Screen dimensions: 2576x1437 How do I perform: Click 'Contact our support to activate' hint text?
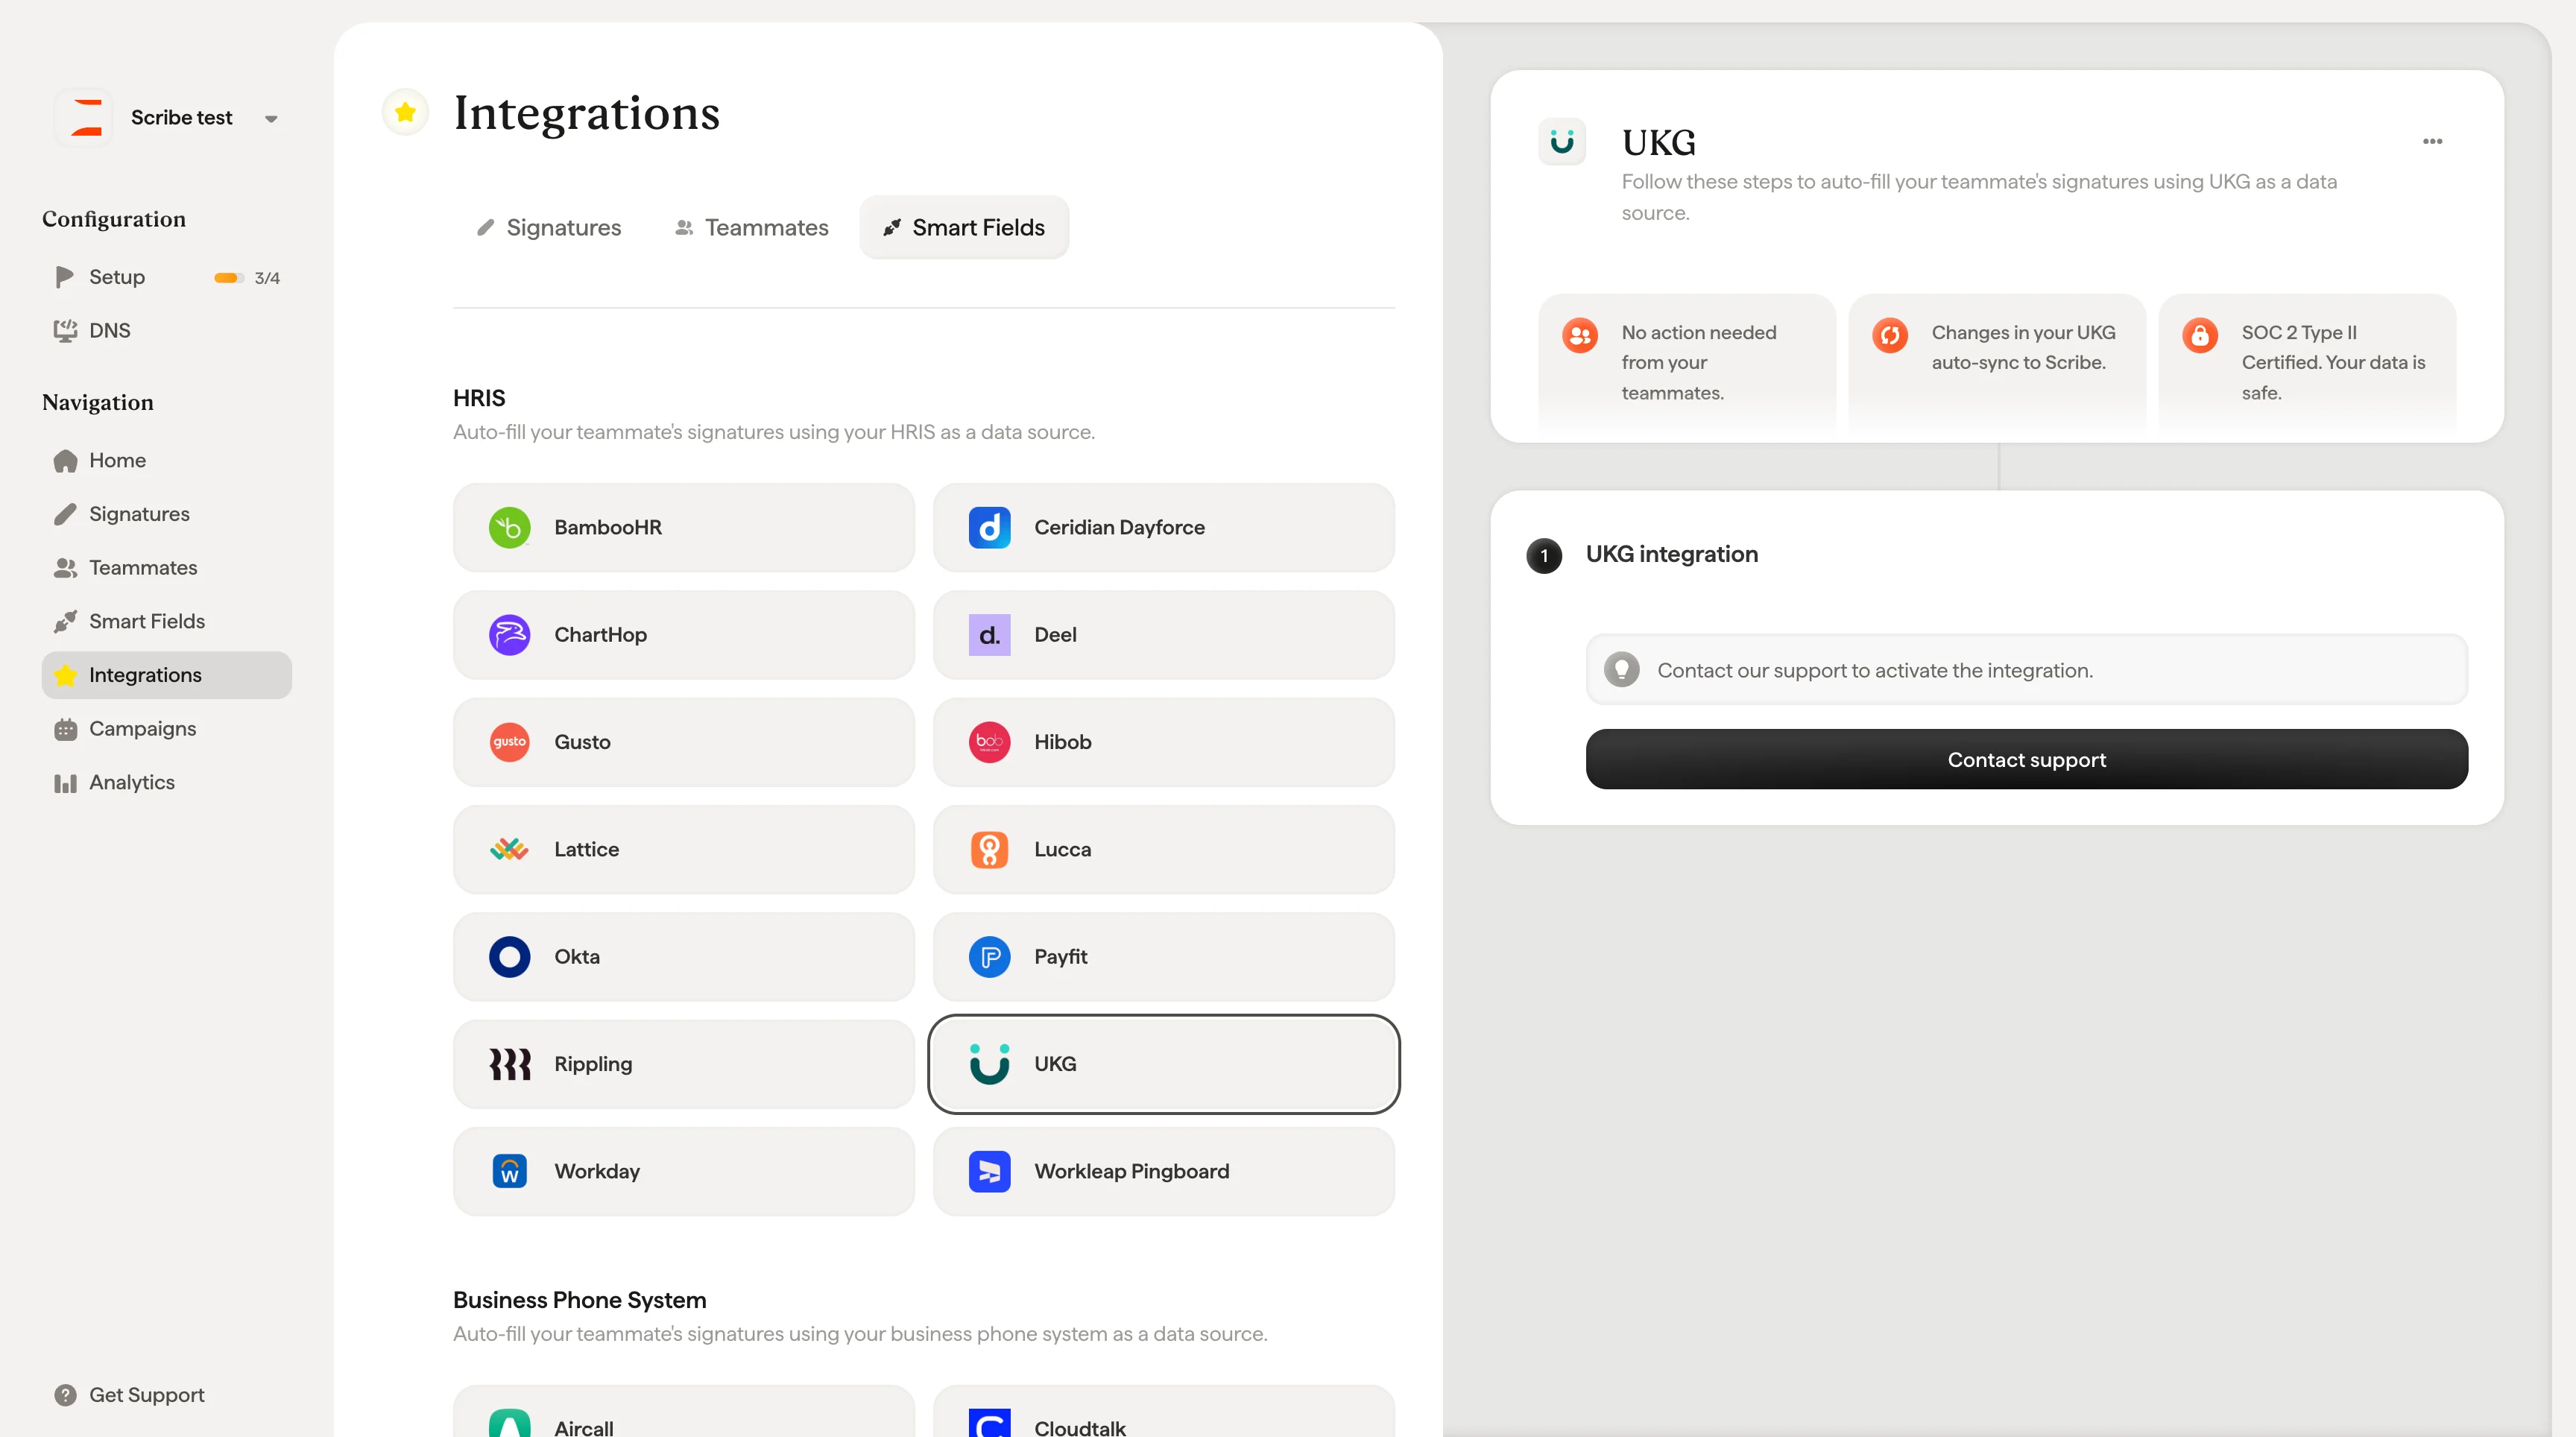click(x=1874, y=670)
